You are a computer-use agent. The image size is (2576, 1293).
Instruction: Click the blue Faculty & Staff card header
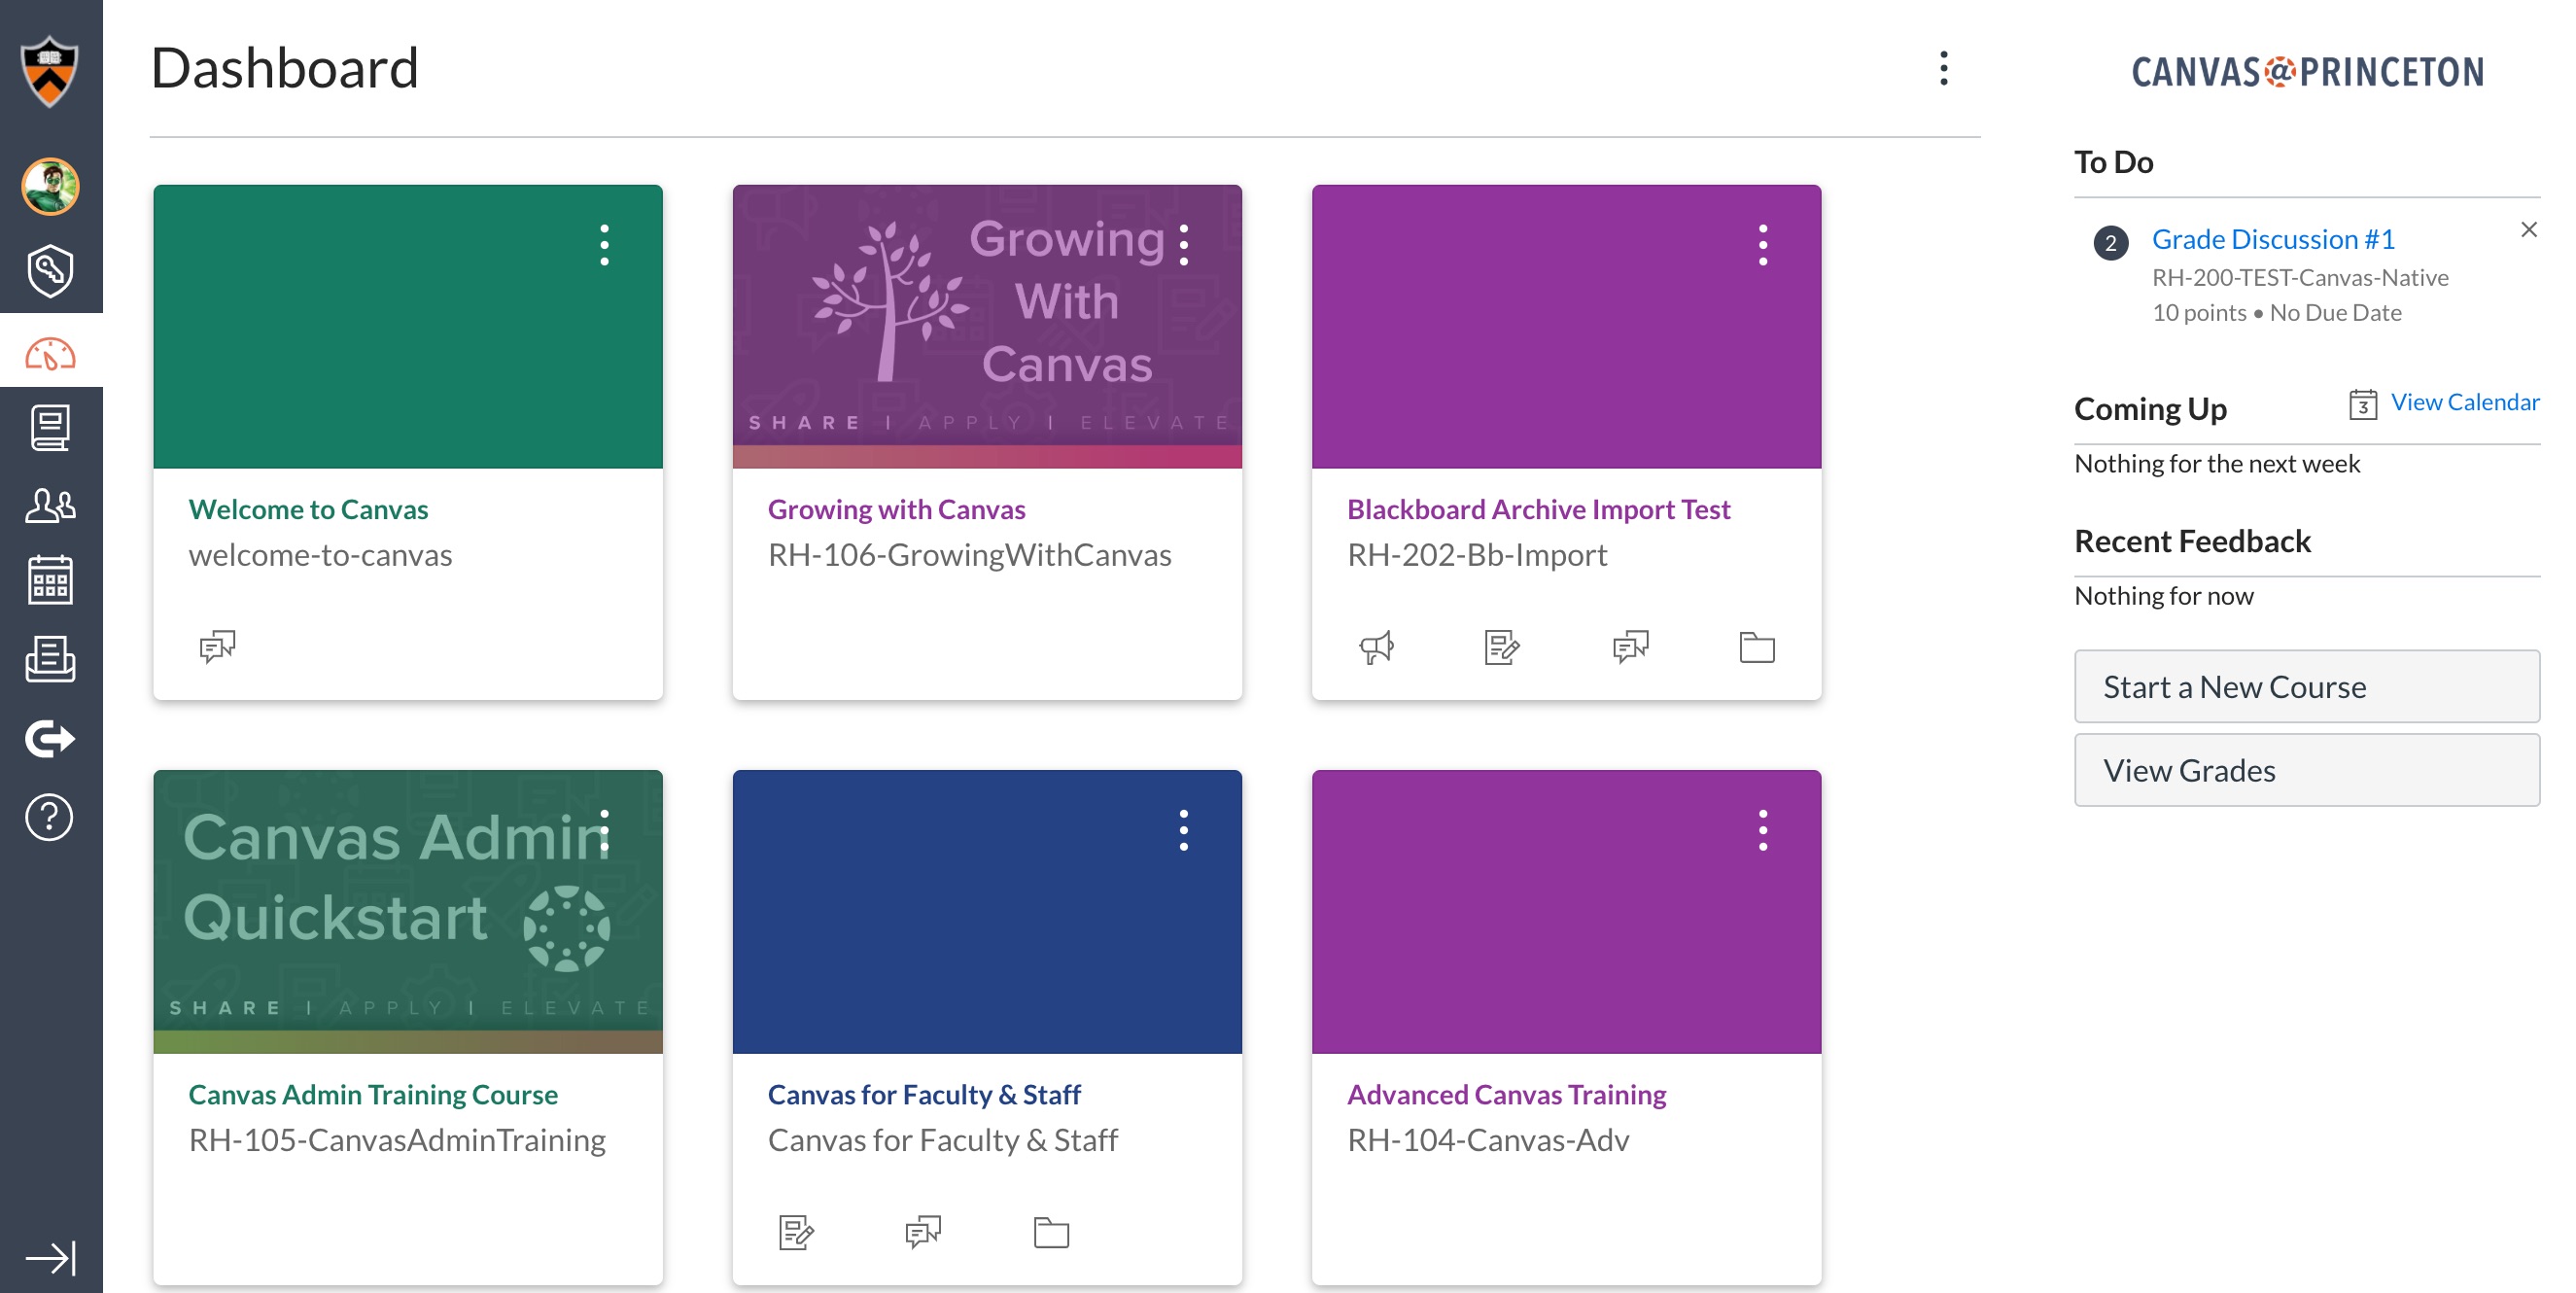pyautogui.click(x=987, y=911)
